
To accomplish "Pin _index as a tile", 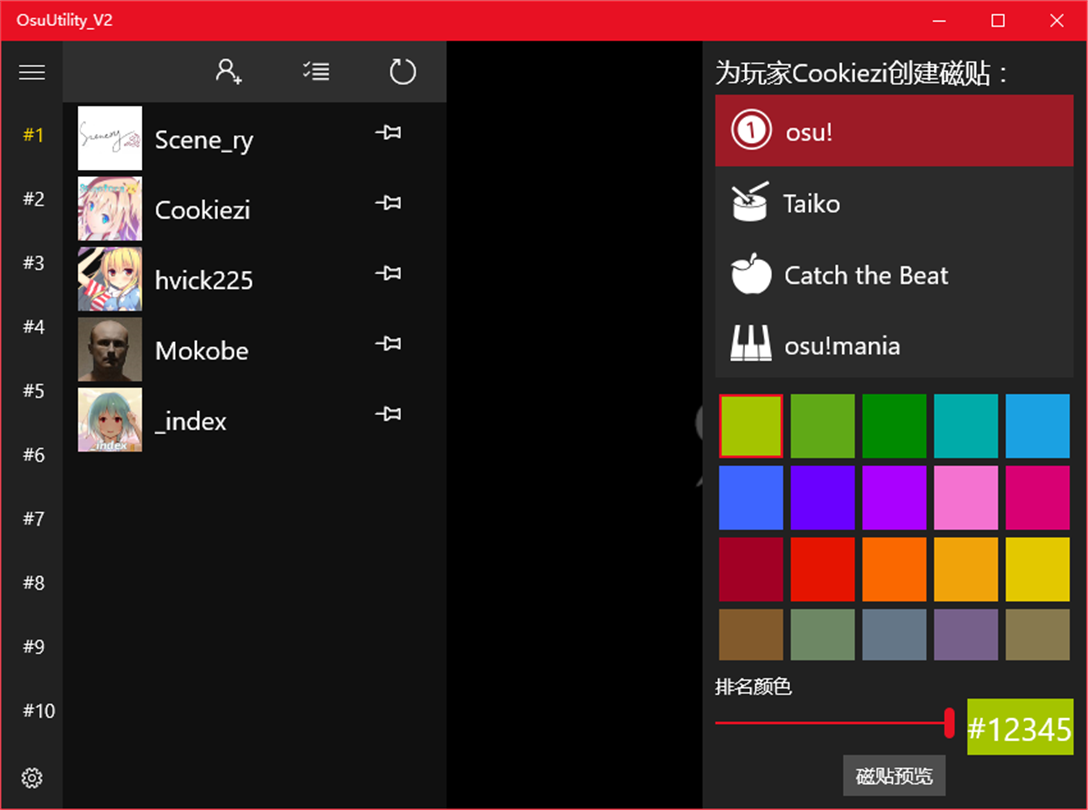I will (x=389, y=414).
